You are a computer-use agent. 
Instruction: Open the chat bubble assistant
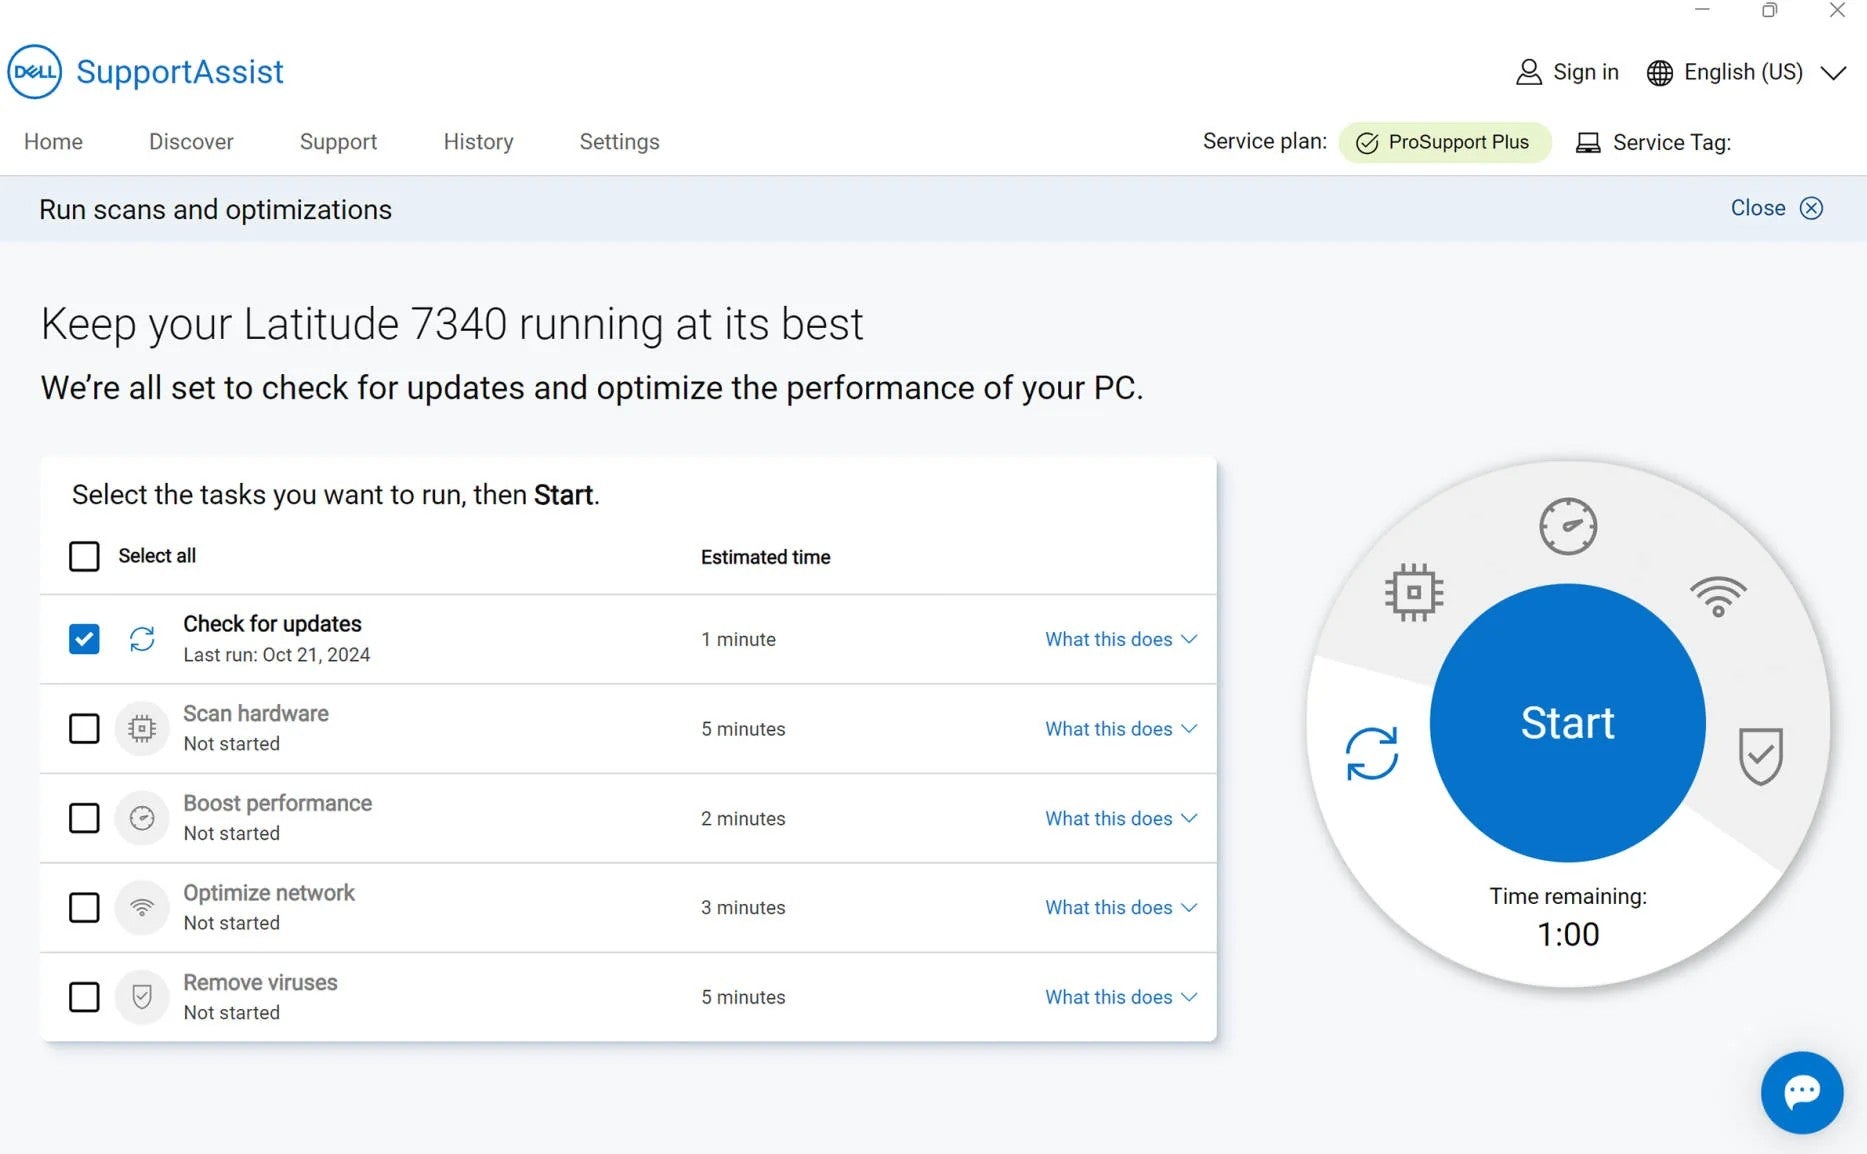coord(1802,1092)
